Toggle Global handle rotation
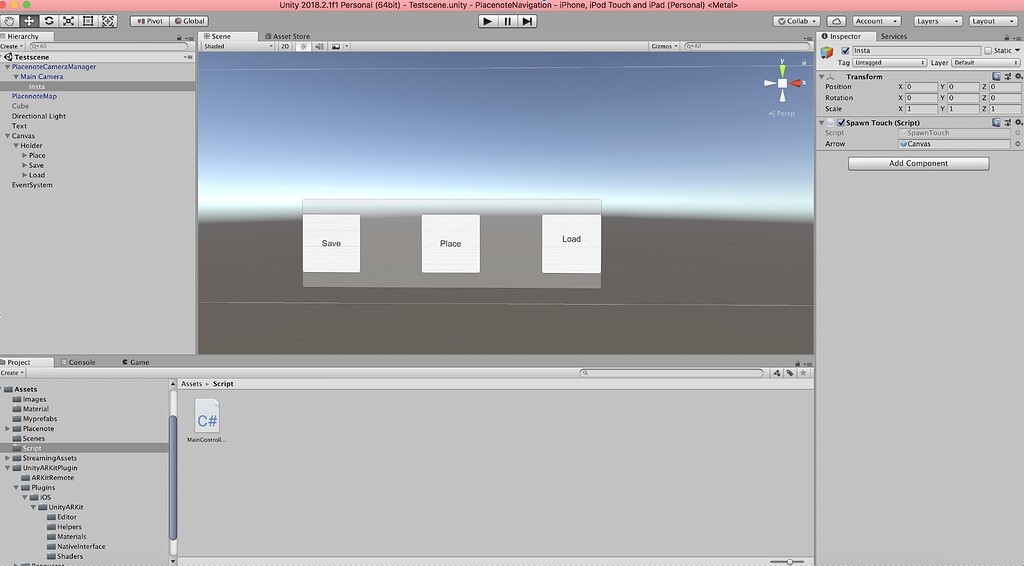The width and height of the screenshot is (1024, 566). click(189, 21)
